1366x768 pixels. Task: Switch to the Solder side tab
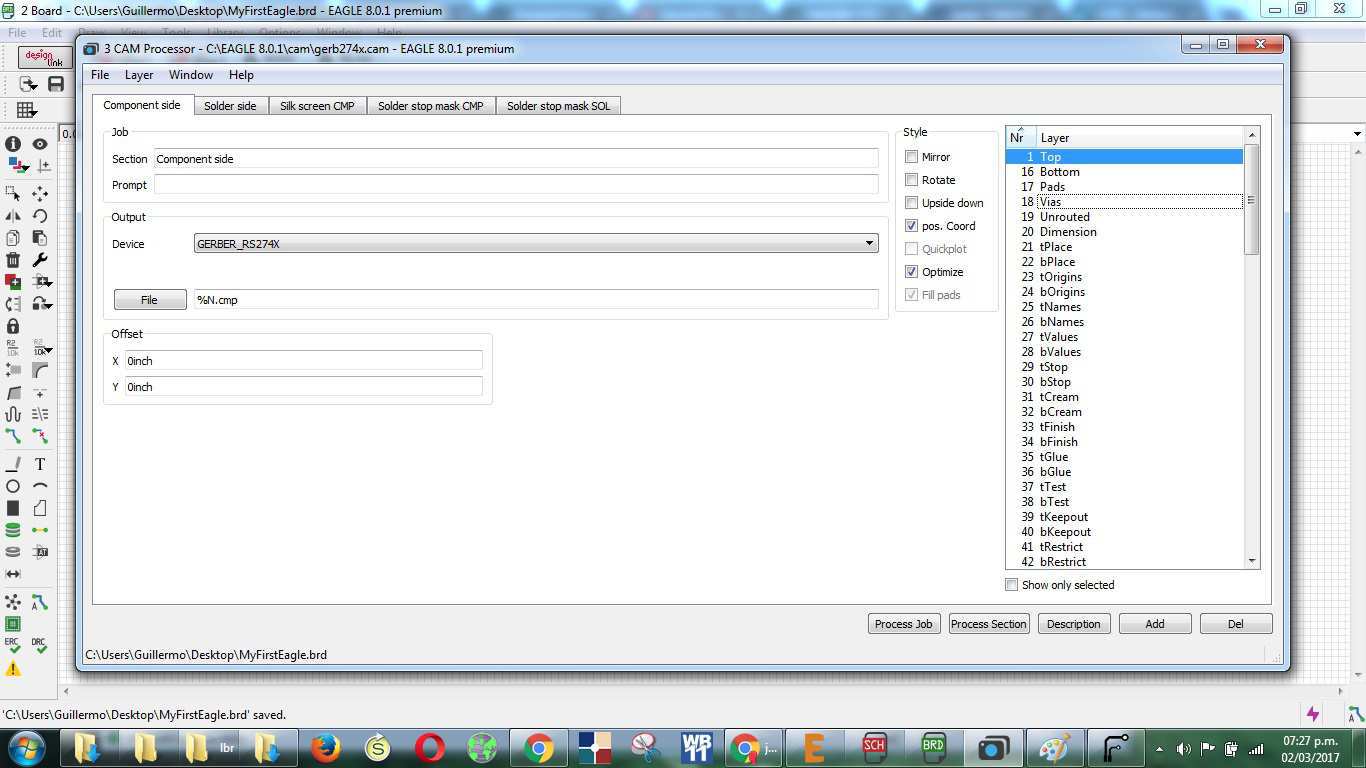(230, 106)
